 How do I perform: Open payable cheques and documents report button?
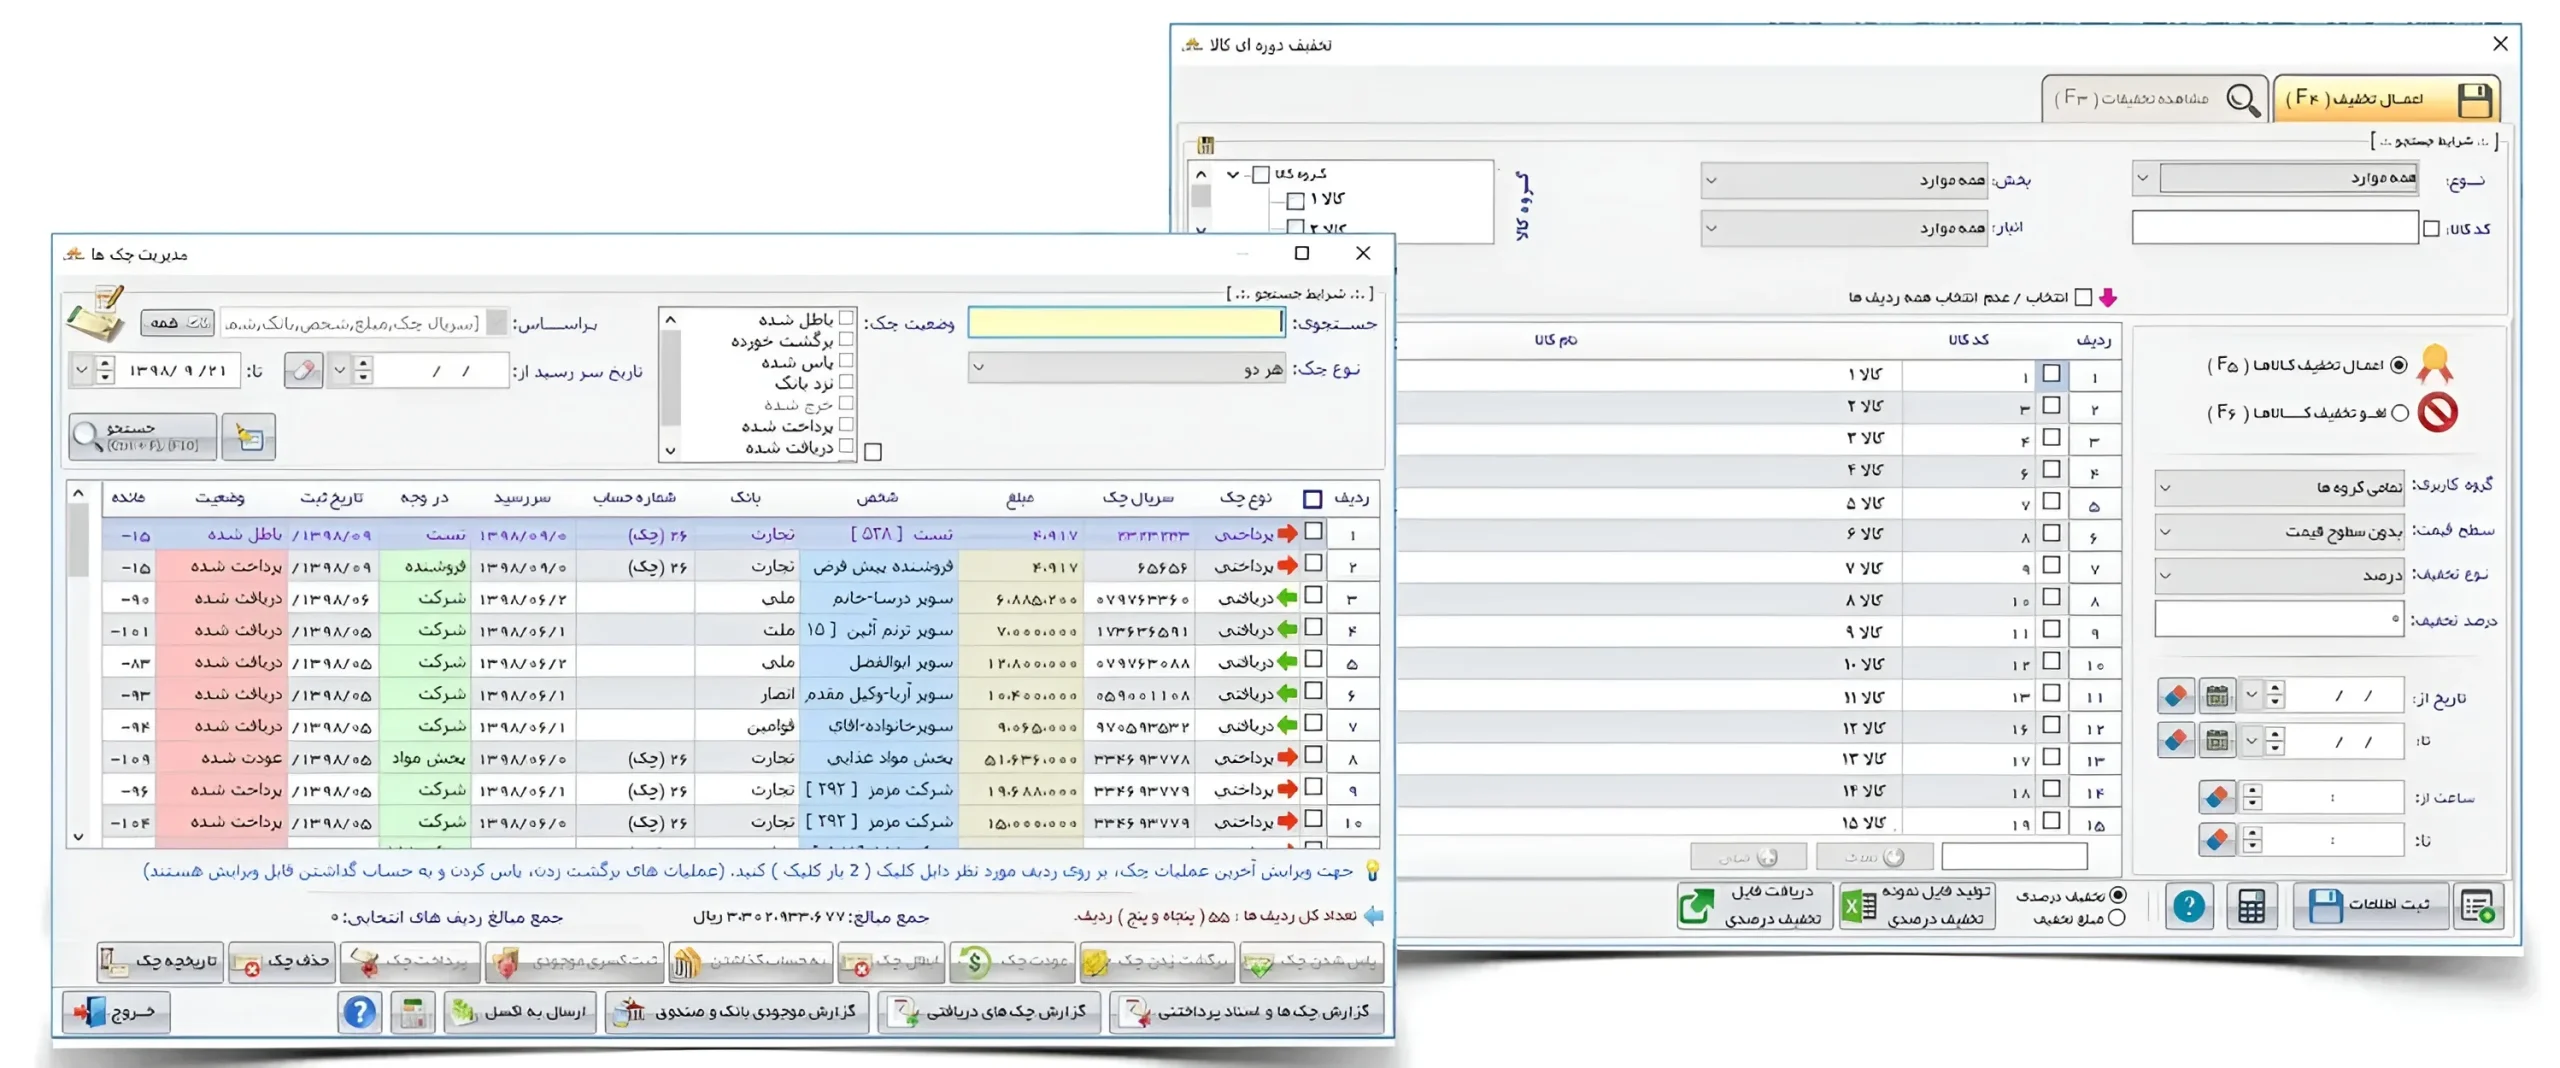(x=1246, y=1012)
